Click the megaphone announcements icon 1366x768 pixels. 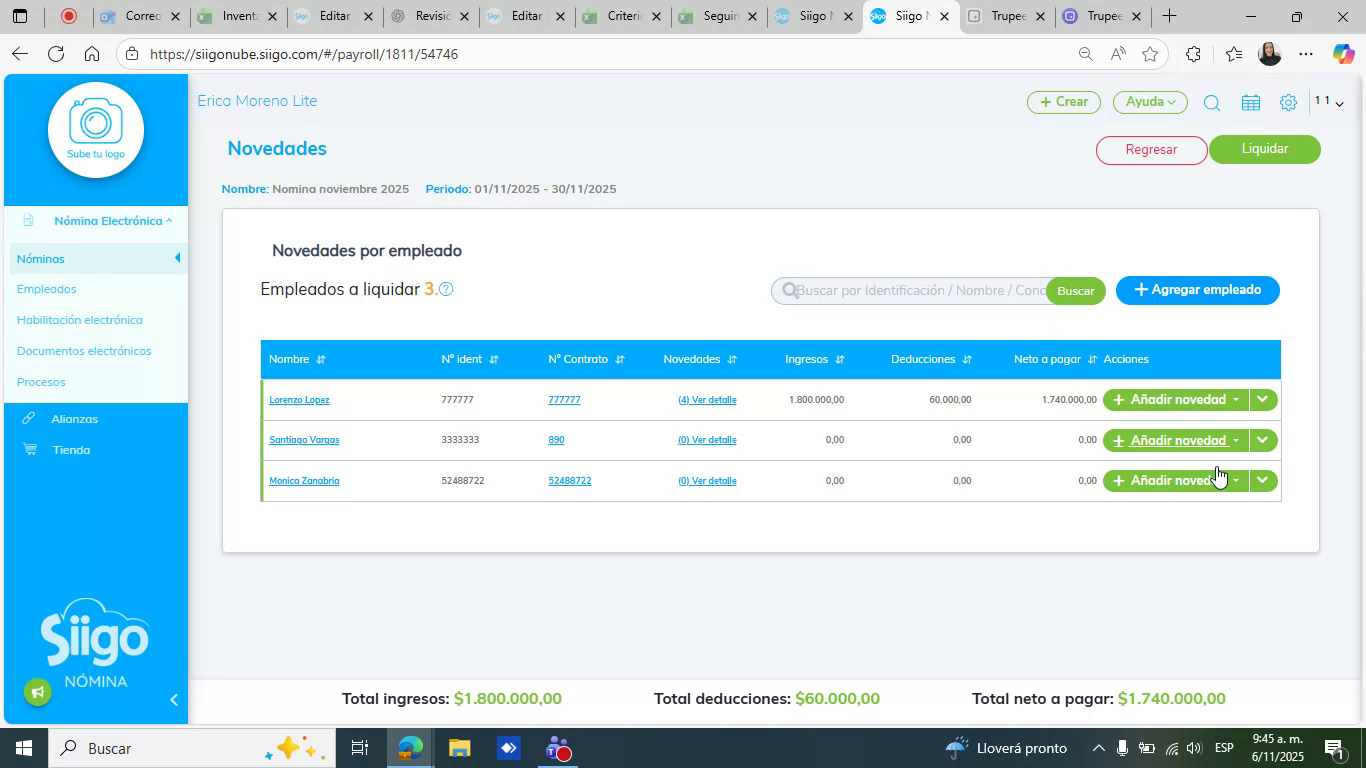tap(38, 692)
